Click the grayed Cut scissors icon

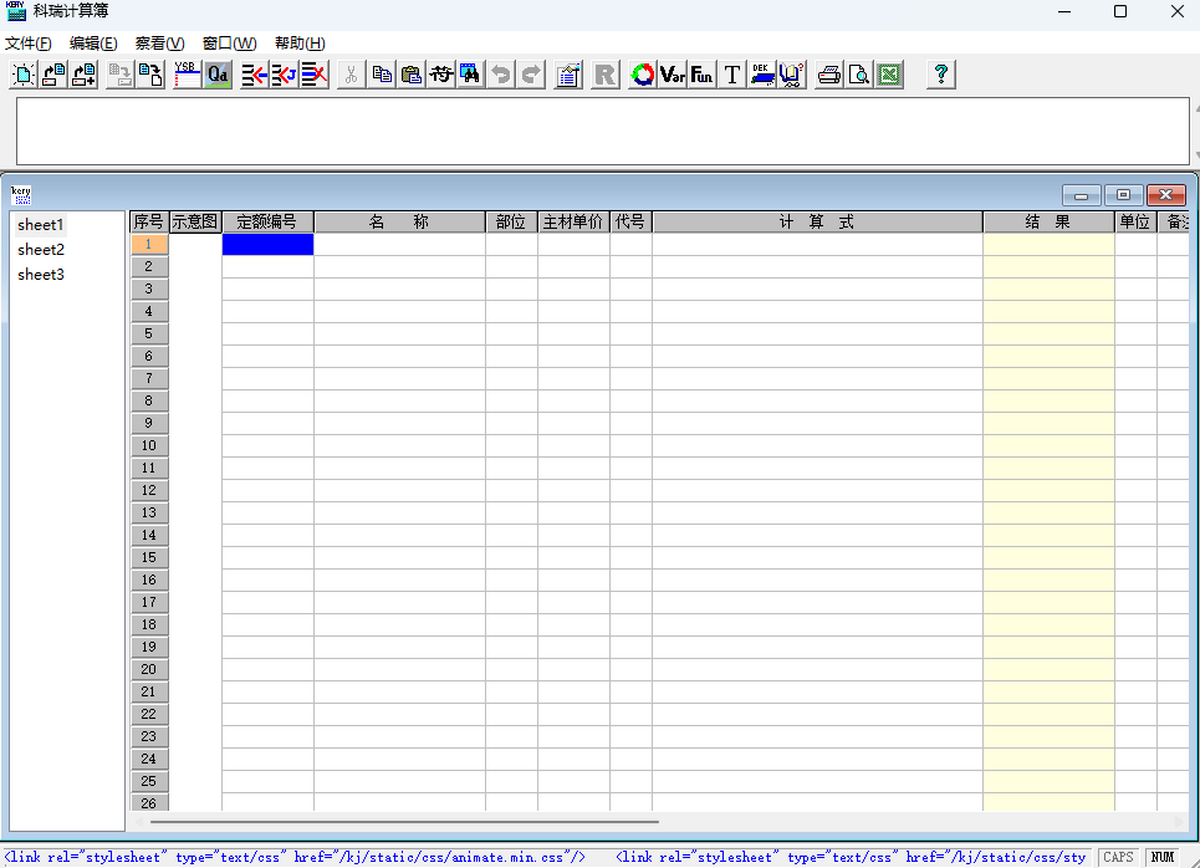tap(351, 74)
